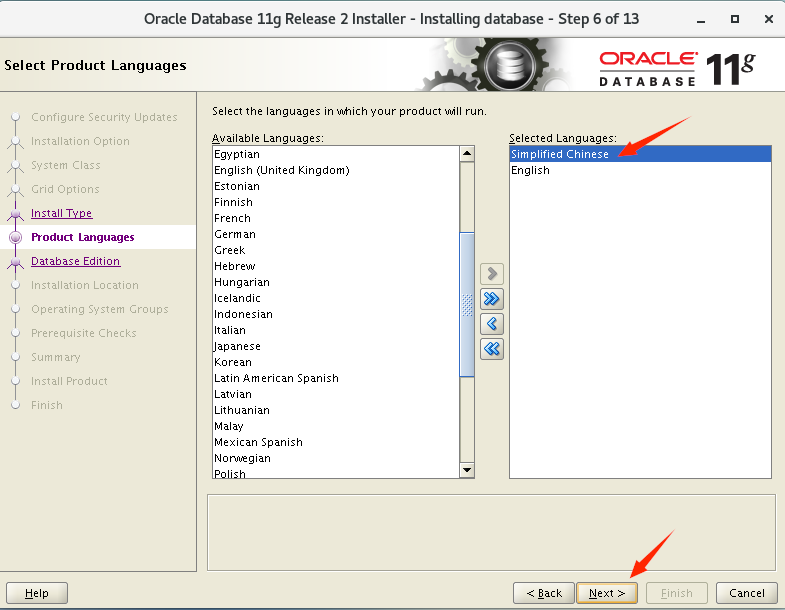Select Estonian in Available Languages
This screenshot has height=610, width=785.
click(336, 186)
